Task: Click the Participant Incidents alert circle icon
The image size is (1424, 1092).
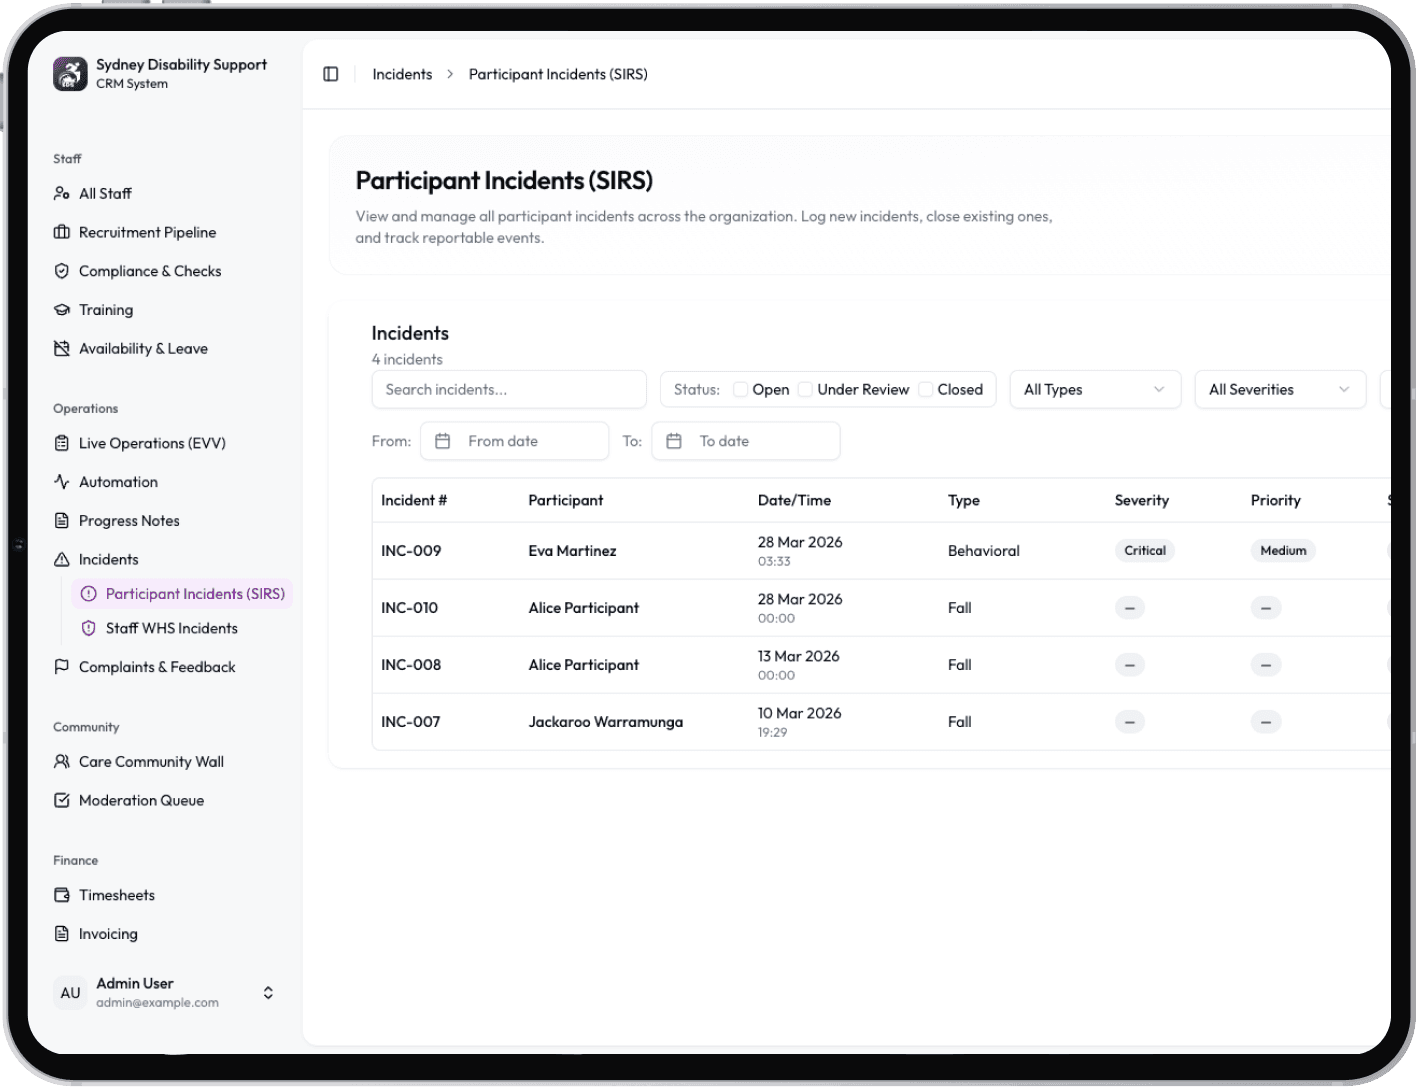Action: click(x=89, y=594)
